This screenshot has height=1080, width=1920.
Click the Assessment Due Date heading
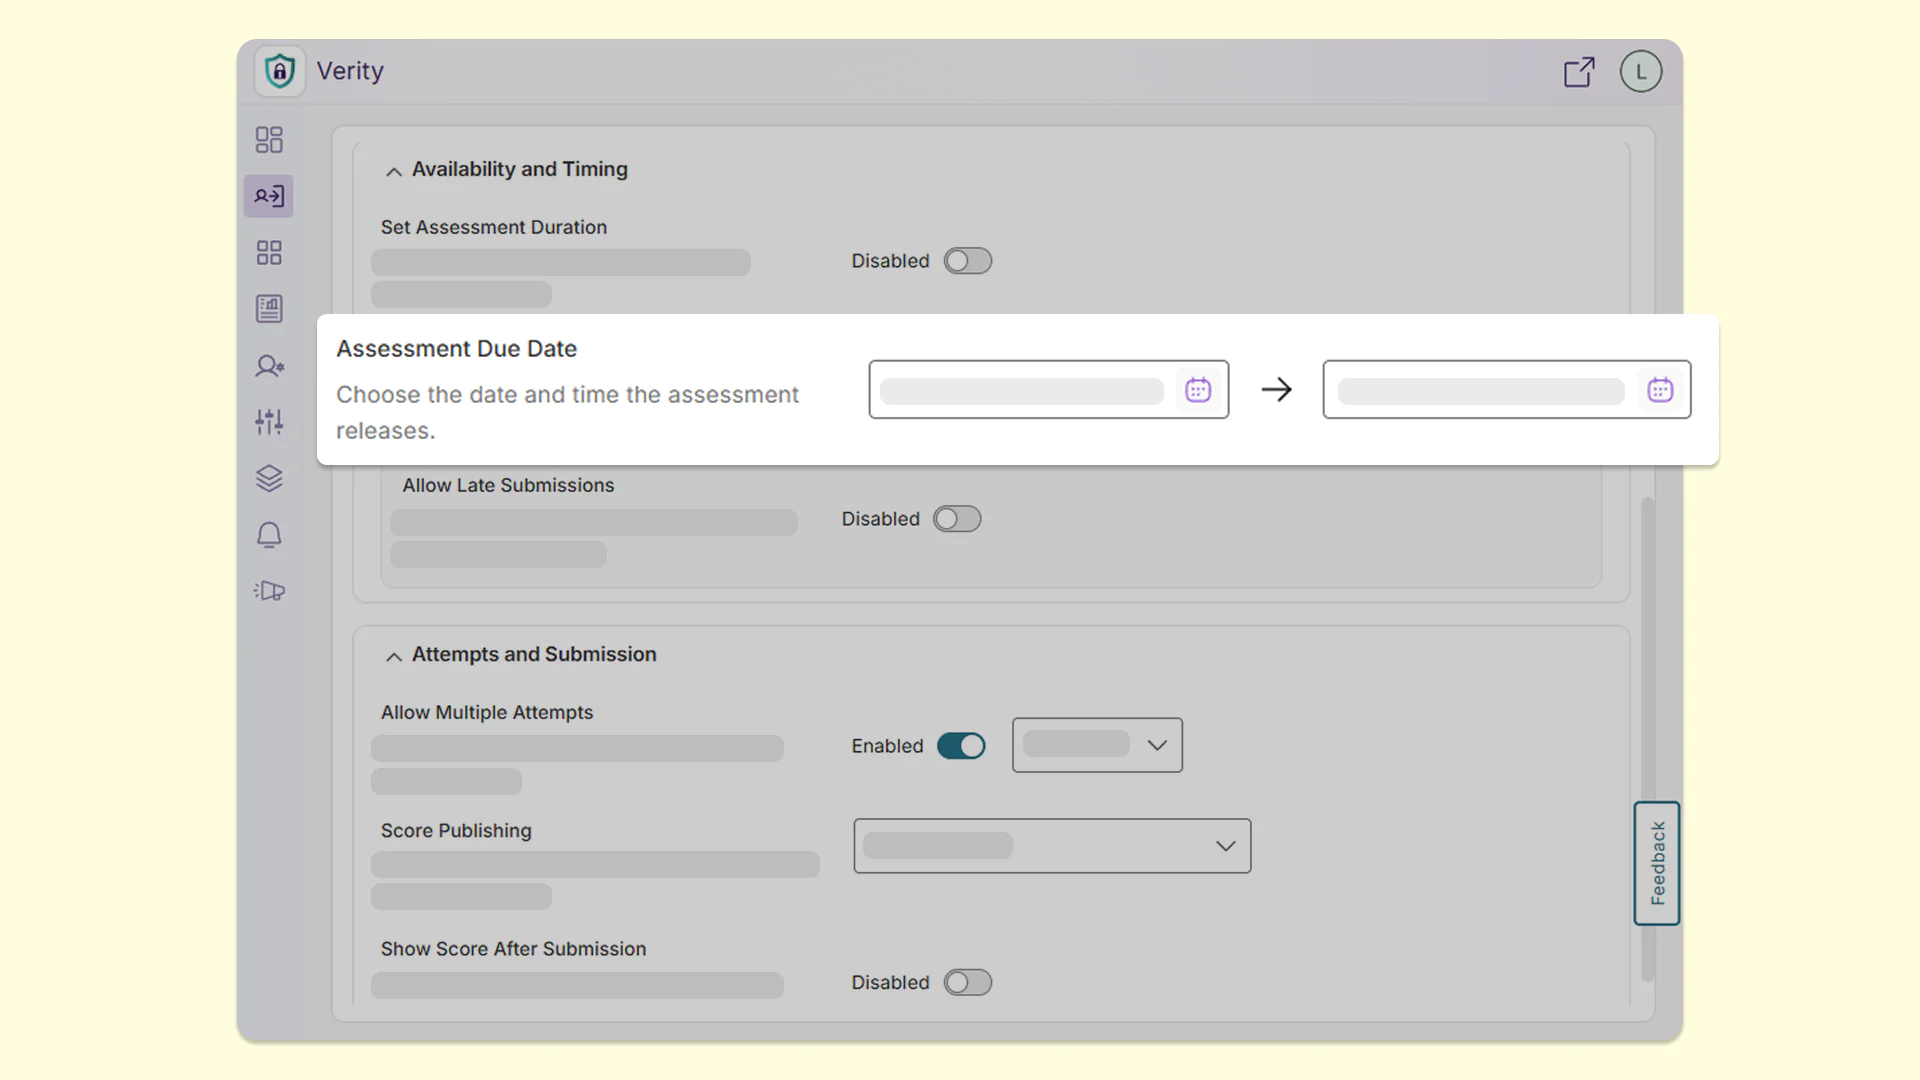456,349
